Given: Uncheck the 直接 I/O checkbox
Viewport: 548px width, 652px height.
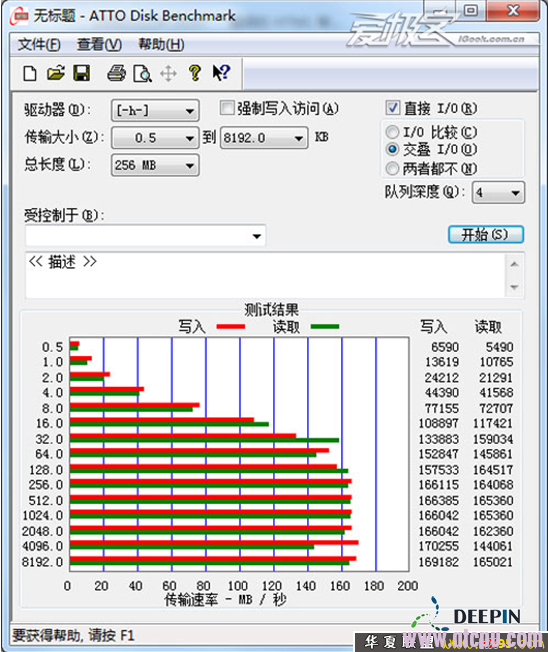Looking at the screenshot, I should (392, 108).
